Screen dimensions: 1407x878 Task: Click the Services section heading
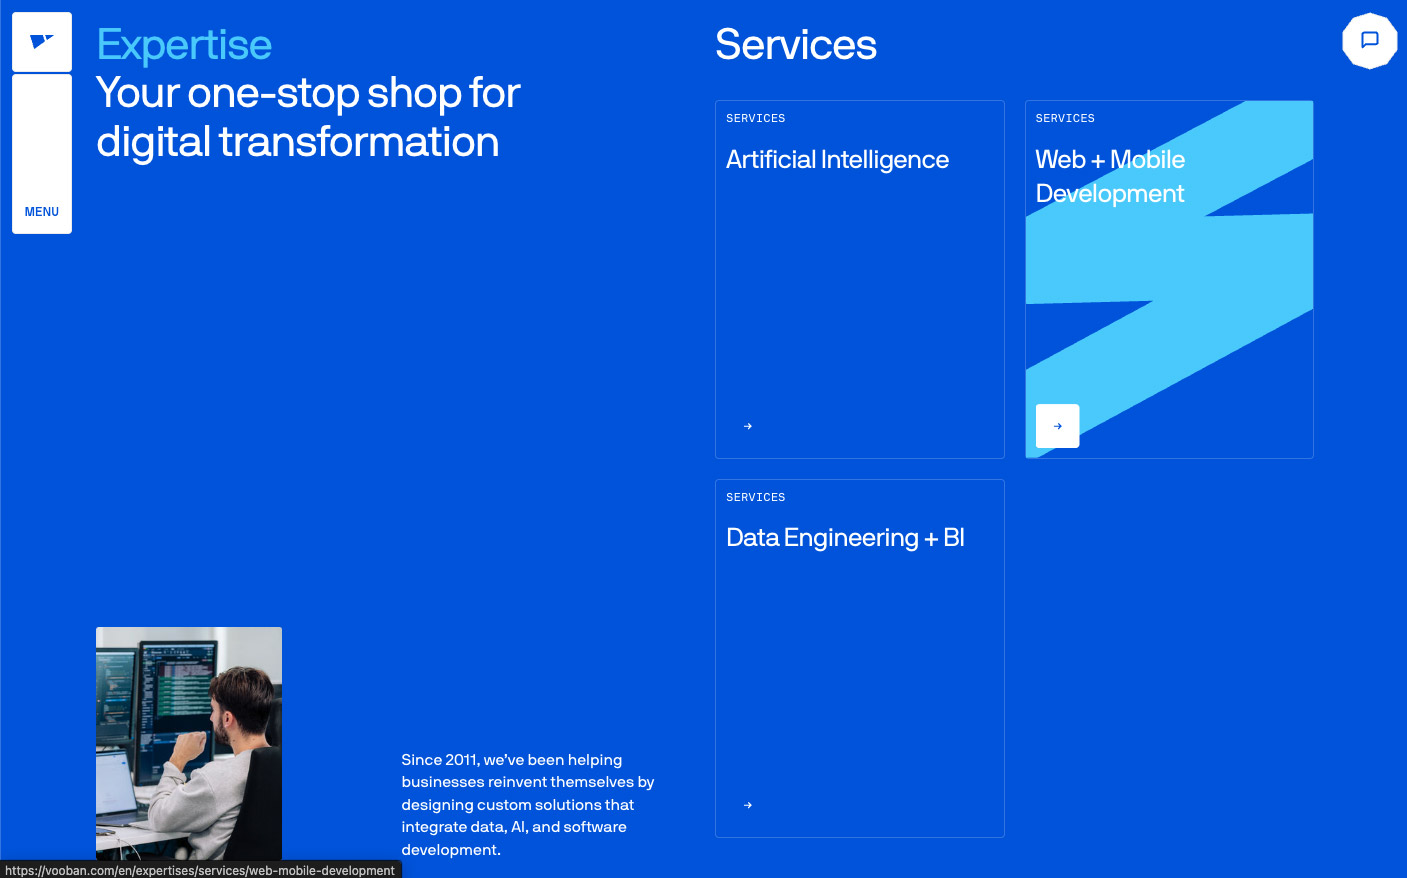pos(795,45)
